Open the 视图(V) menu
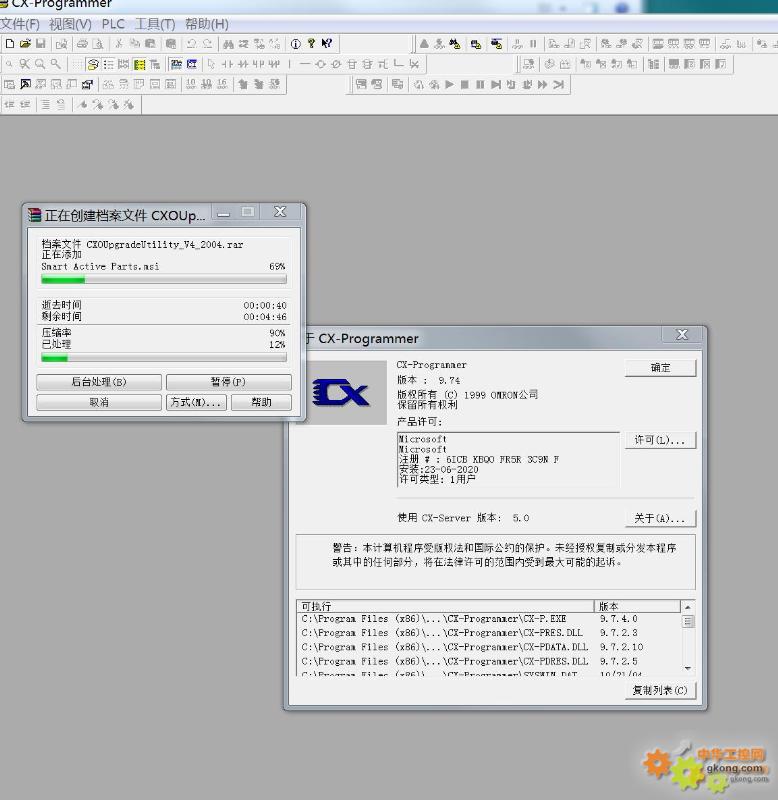This screenshot has width=778, height=800. (x=70, y=24)
